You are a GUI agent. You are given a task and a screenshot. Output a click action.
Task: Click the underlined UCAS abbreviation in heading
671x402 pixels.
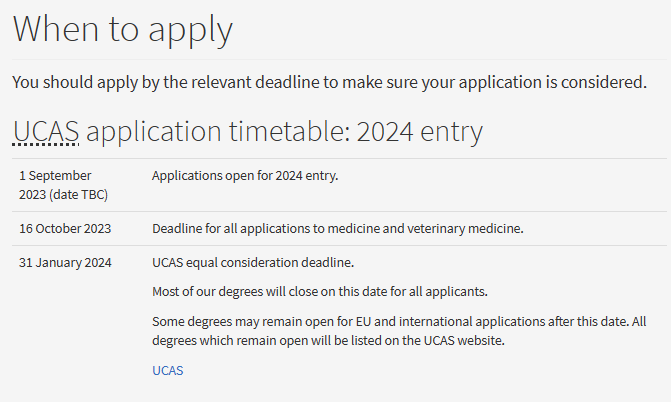[46, 131]
